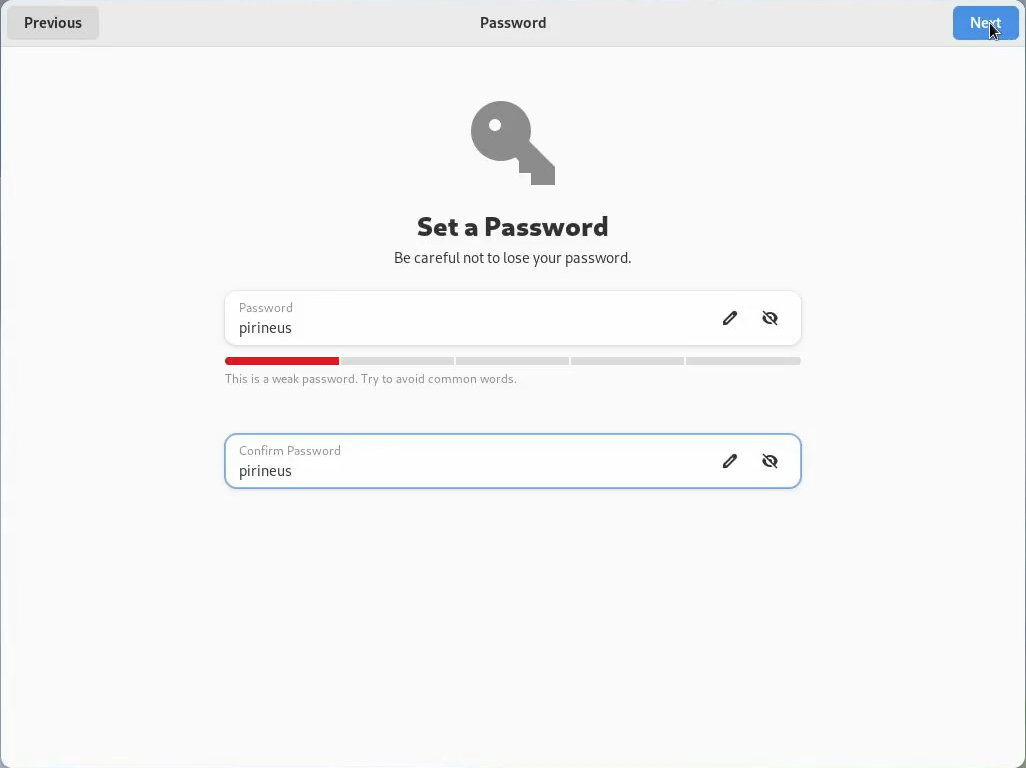Image resolution: width=1026 pixels, height=768 pixels.
Task: Click the middle strength bar segment
Action: (512, 361)
